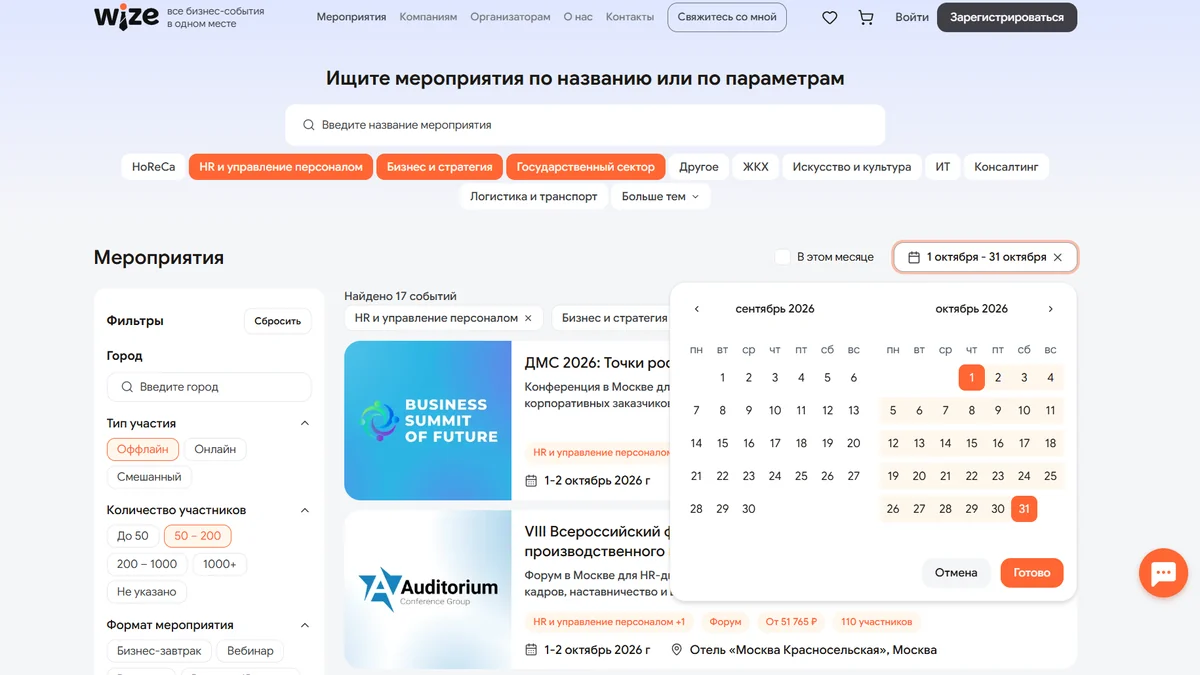This screenshot has height=675, width=1200.
Task: Open the date range picker field
Action: (985, 257)
